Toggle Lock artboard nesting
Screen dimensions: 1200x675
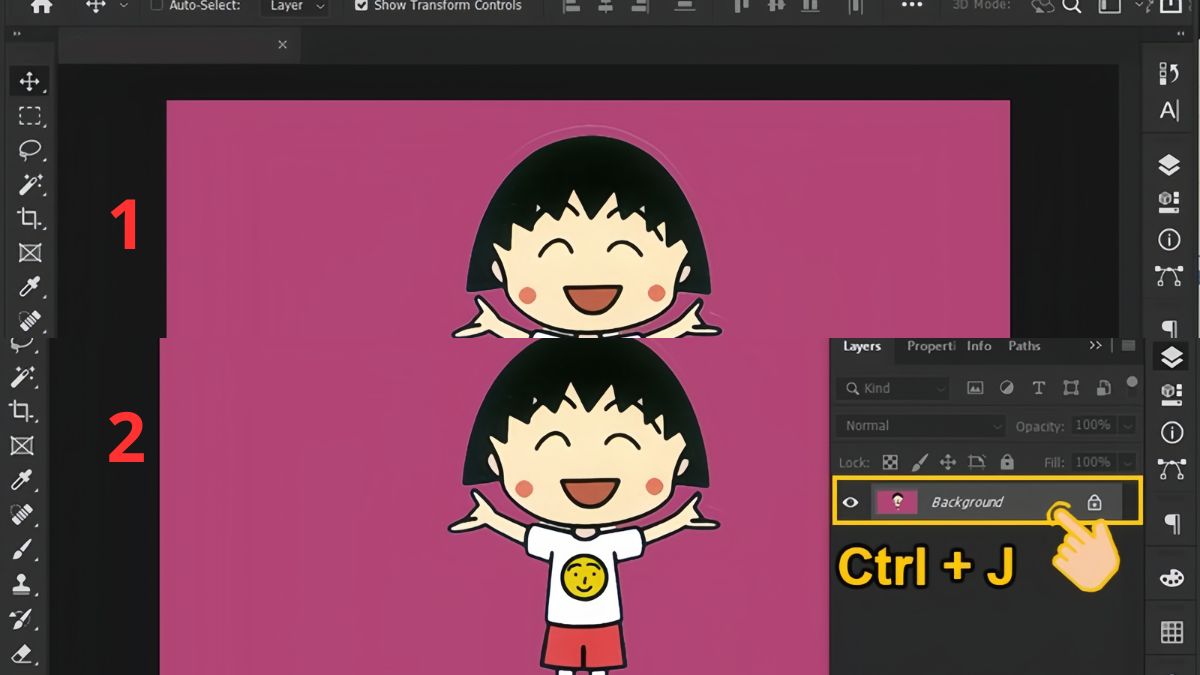977,462
